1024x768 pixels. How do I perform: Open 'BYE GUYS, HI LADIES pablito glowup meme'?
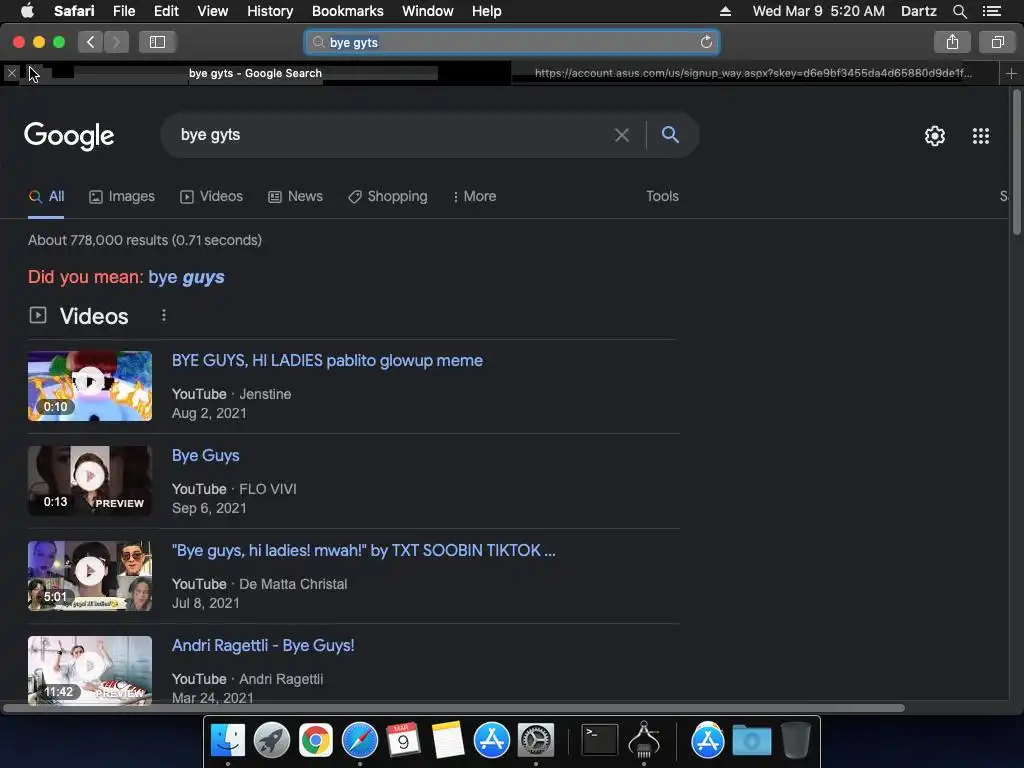click(327, 360)
